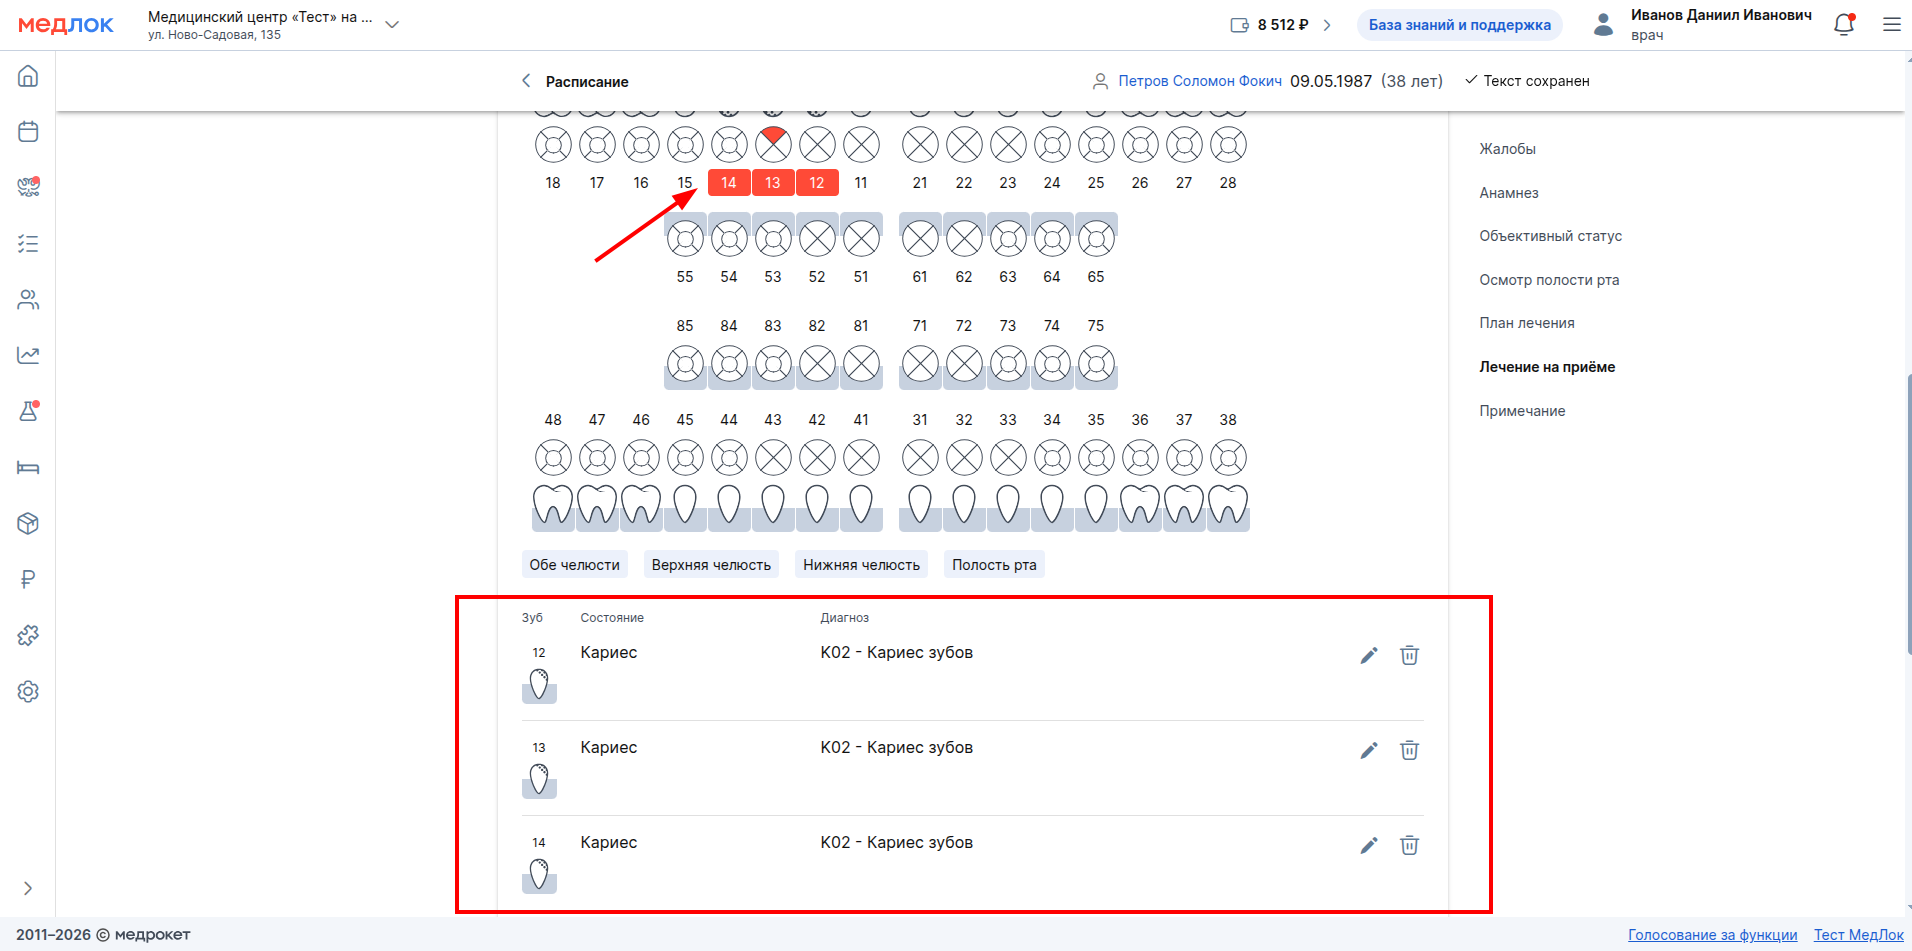The height and width of the screenshot is (951, 1912).
Task: Open the hamburger menu at top right
Action: [1891, 25]
